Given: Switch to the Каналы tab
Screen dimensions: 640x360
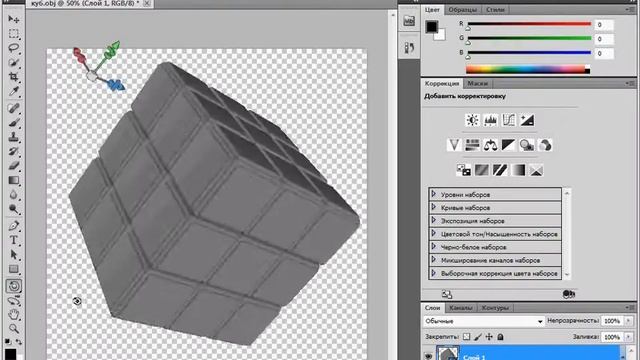Looking at the screenshot, I should point(460,308).
